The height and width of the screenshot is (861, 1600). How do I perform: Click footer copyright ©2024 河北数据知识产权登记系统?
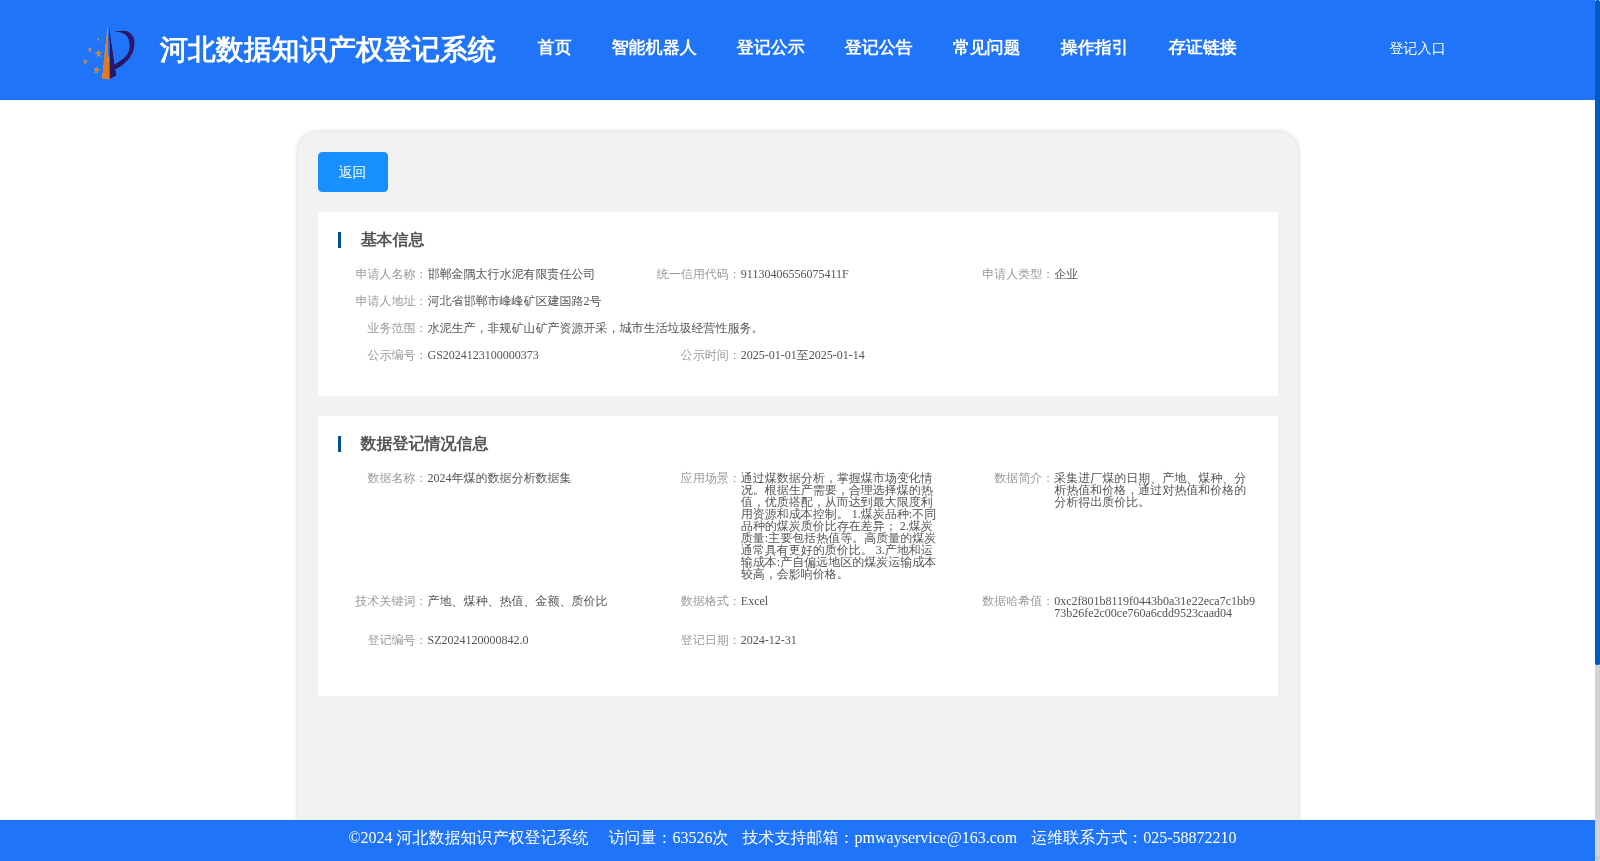468,838
